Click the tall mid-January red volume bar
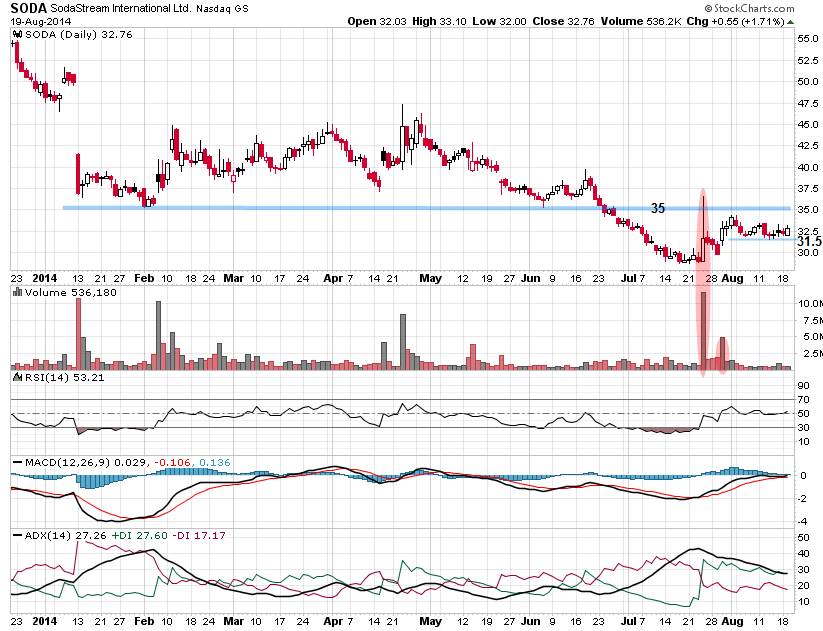 79,334
